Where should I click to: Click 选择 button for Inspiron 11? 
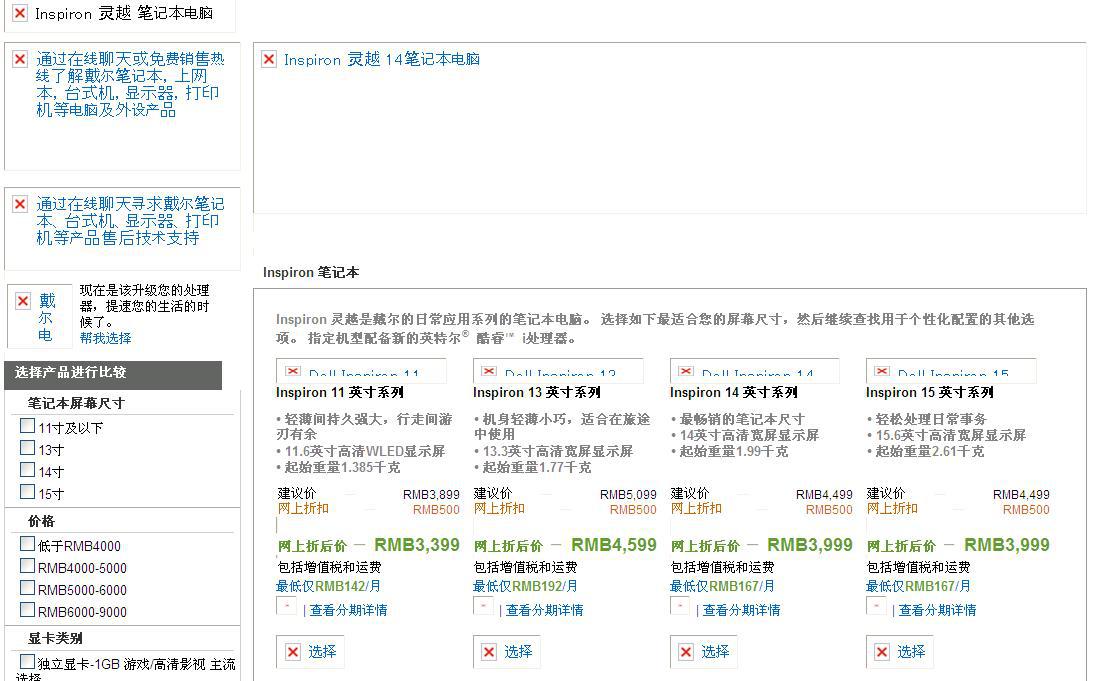[310, 651]
